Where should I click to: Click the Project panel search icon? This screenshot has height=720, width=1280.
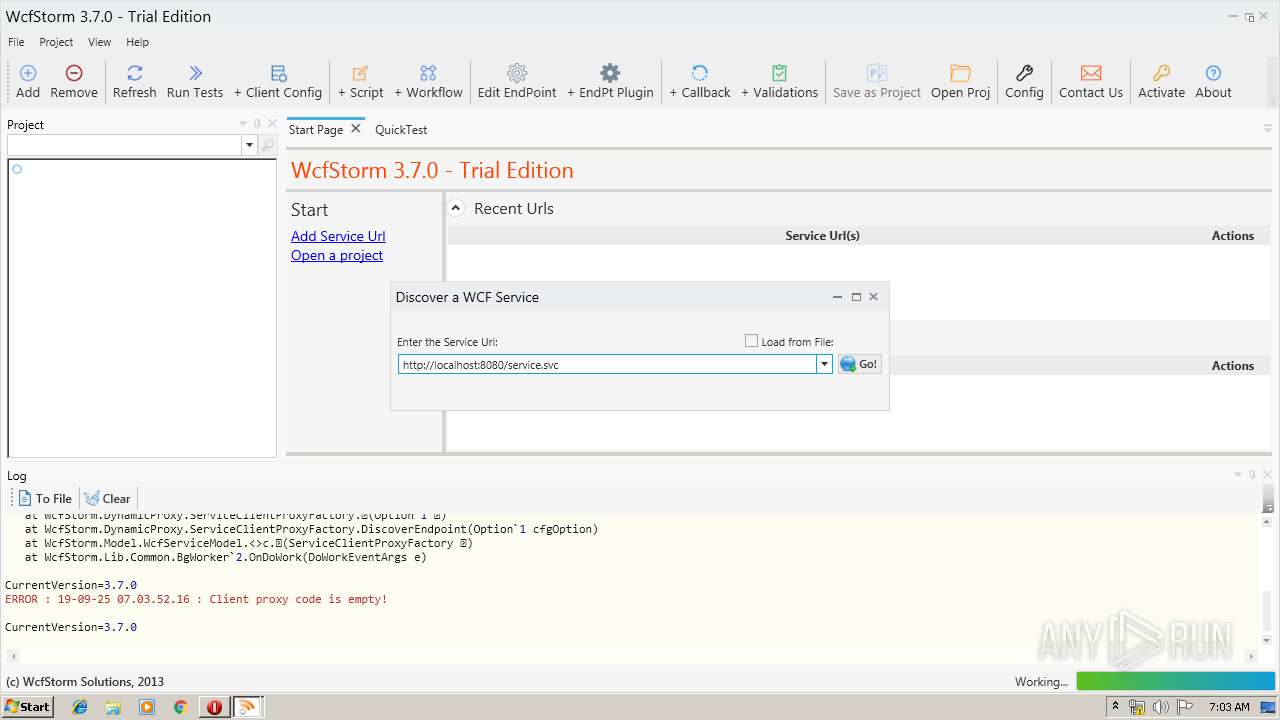point(268,146)
